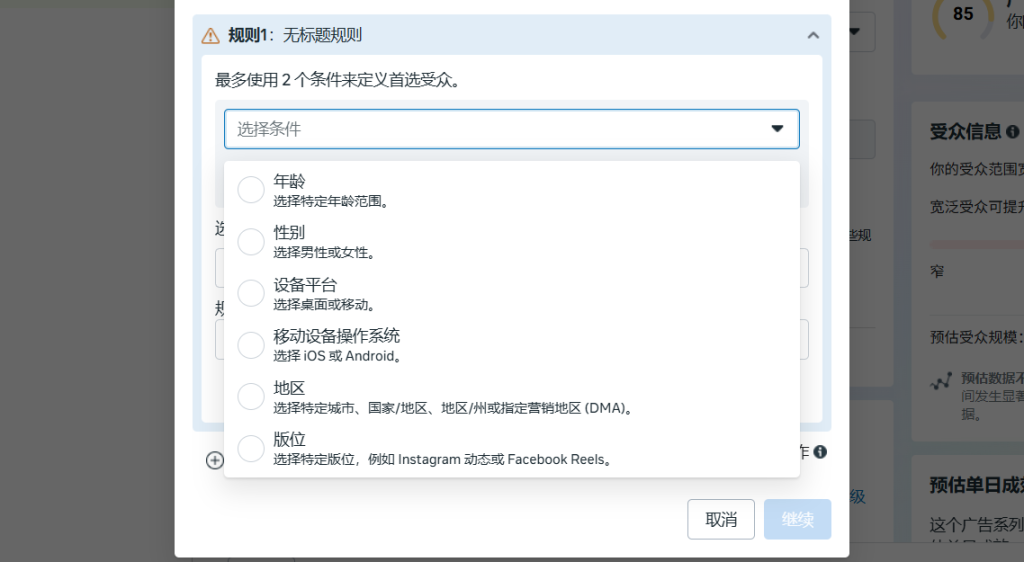Click the 取消 button
The width and height of the screenshot is (1024, 562).
click(721, 520)
